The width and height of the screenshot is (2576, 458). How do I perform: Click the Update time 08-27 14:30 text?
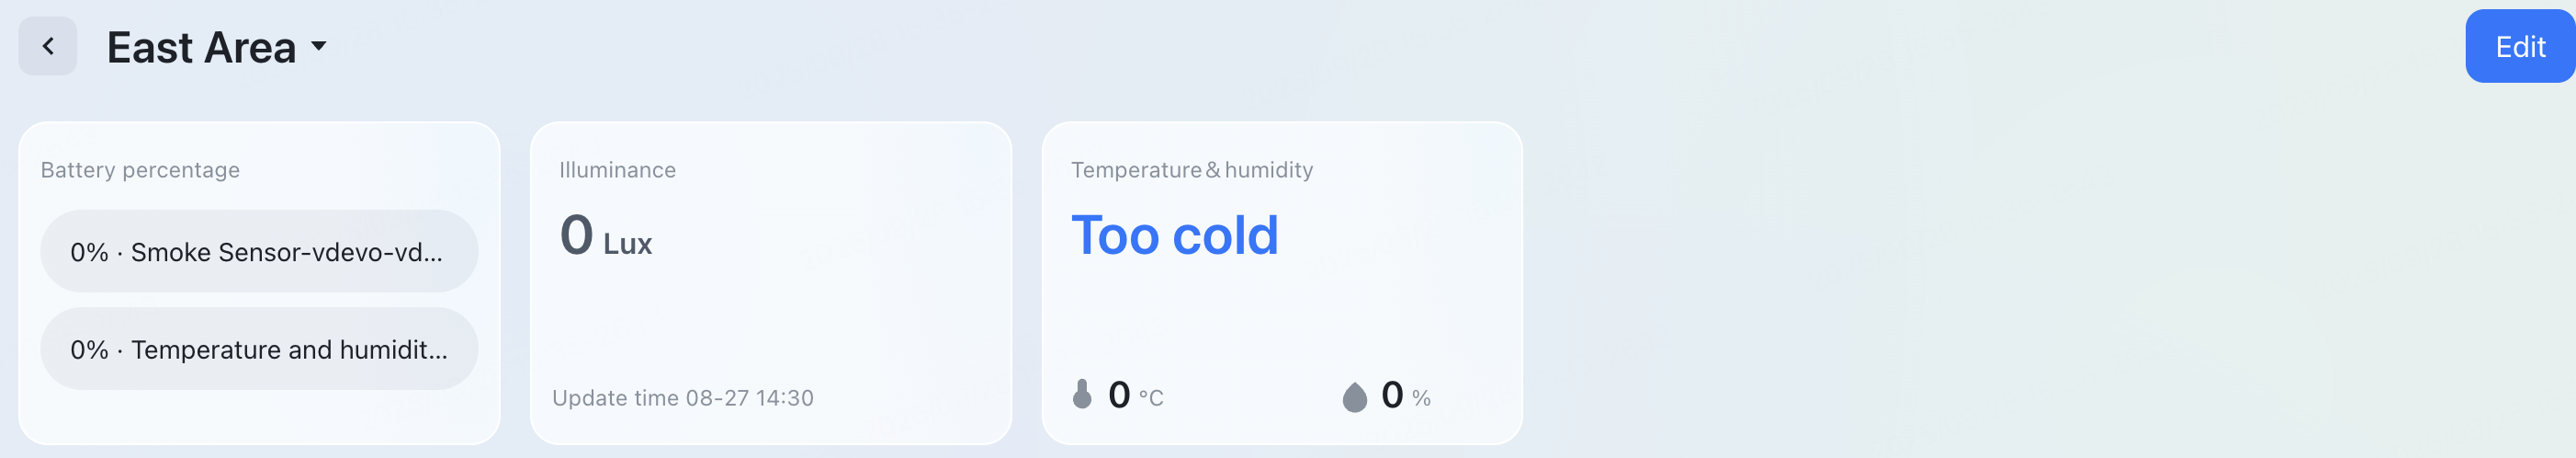[x=683, y=398]
